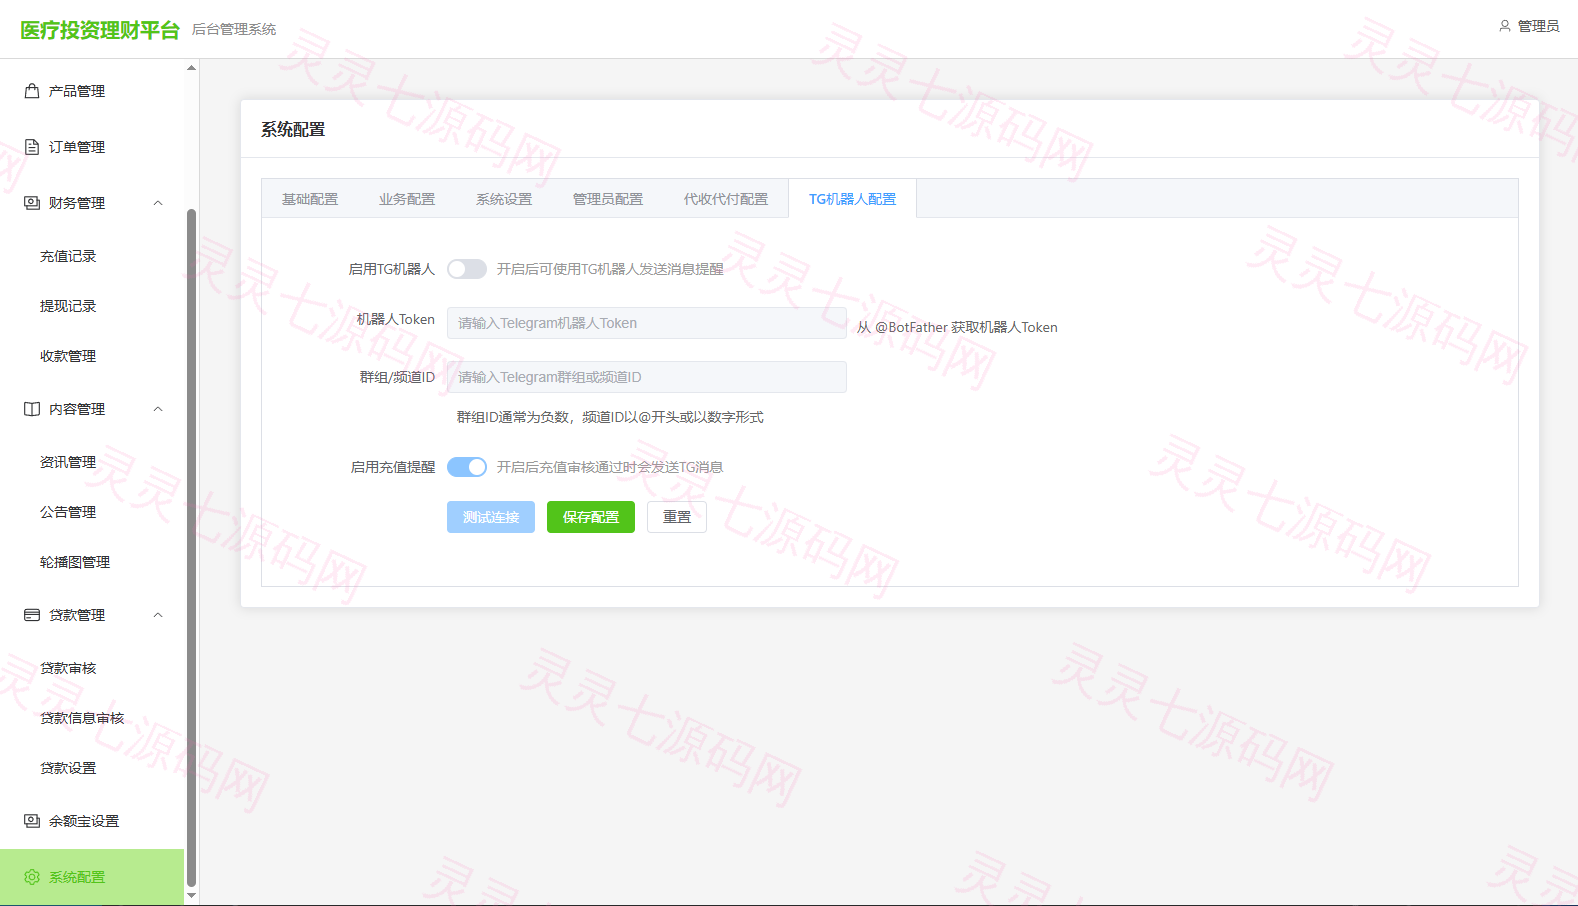Click the 保存配置 button
The height and width of the screenshot is (906, 1578).
coord(591,517)
